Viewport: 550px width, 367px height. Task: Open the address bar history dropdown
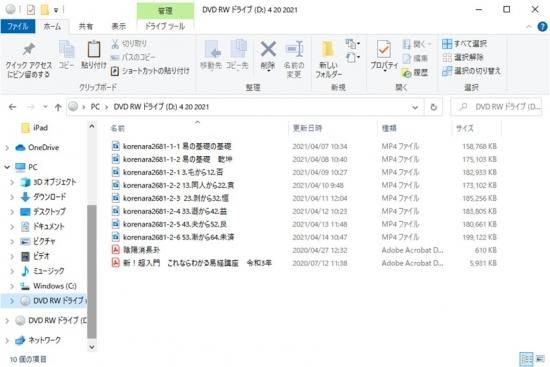tap(415, 107)
